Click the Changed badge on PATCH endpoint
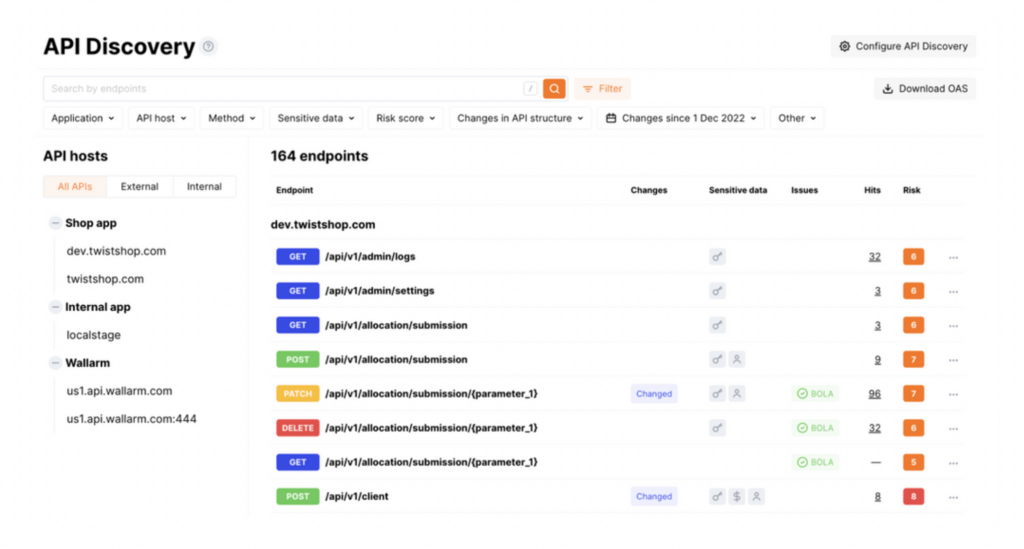 pyautogui.click(x=653, y=394)
